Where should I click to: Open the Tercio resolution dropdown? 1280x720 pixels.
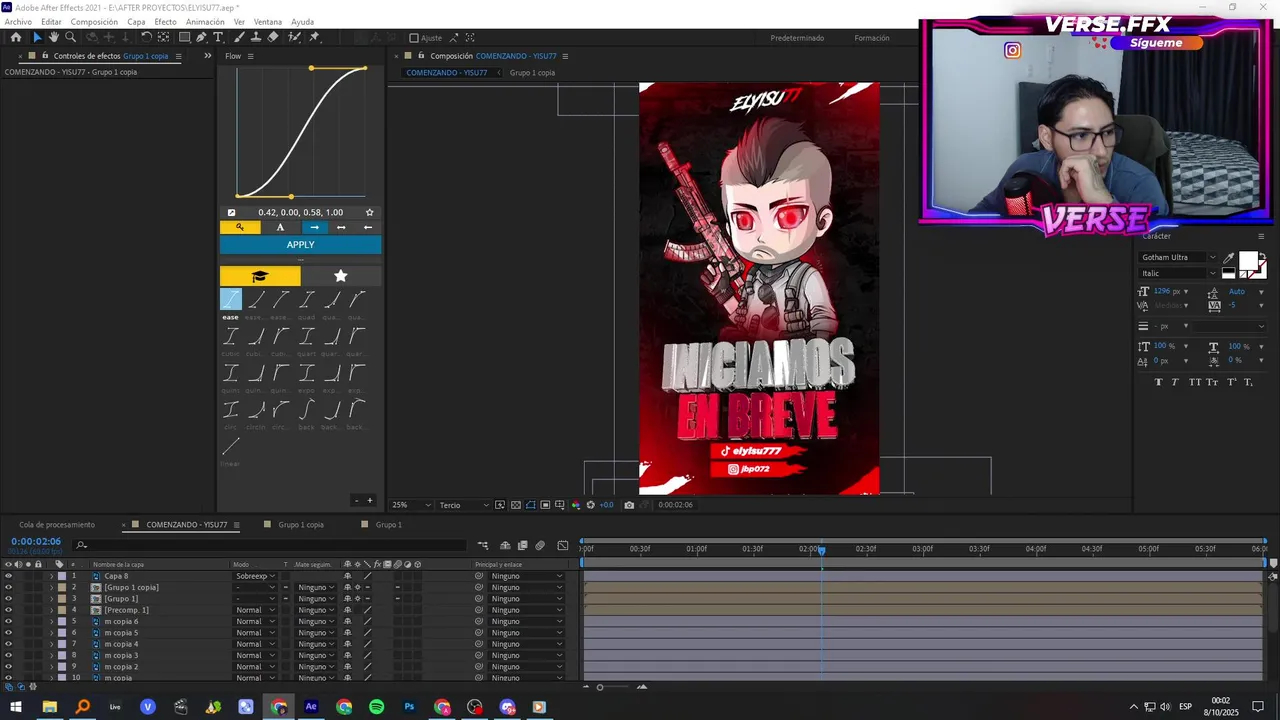click(x=464, y=505)
